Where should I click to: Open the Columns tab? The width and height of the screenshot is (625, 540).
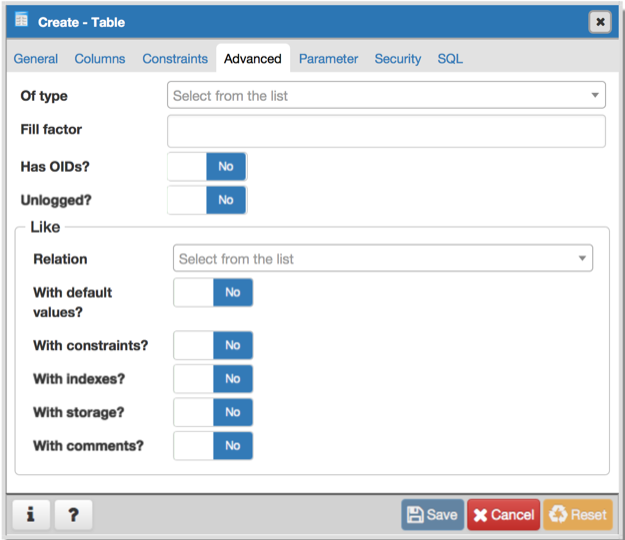[x=100, y=59]
